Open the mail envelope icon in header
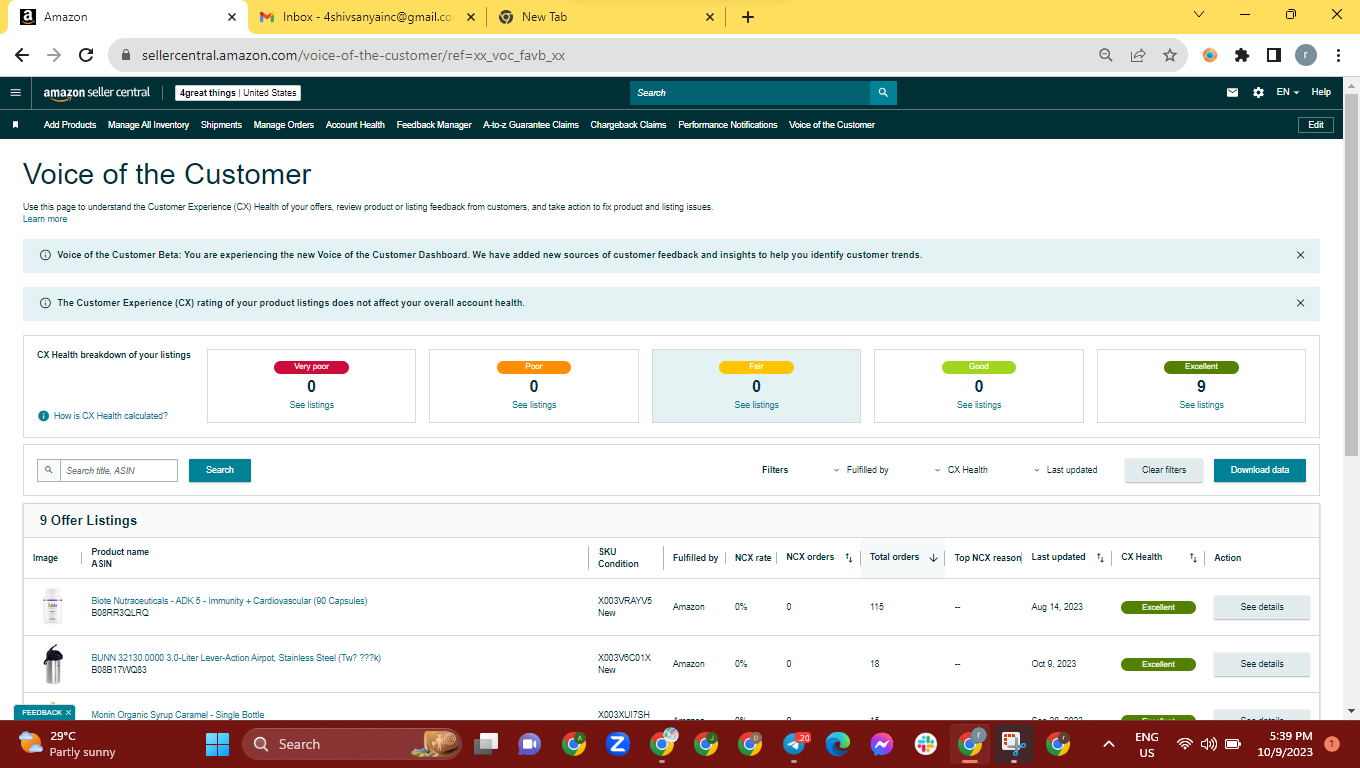This screenshot has width=1360, height=768. [x=1232, y=93]
